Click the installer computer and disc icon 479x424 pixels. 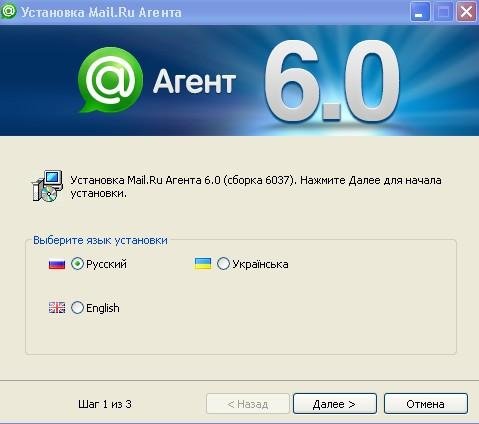coord(47,186)
